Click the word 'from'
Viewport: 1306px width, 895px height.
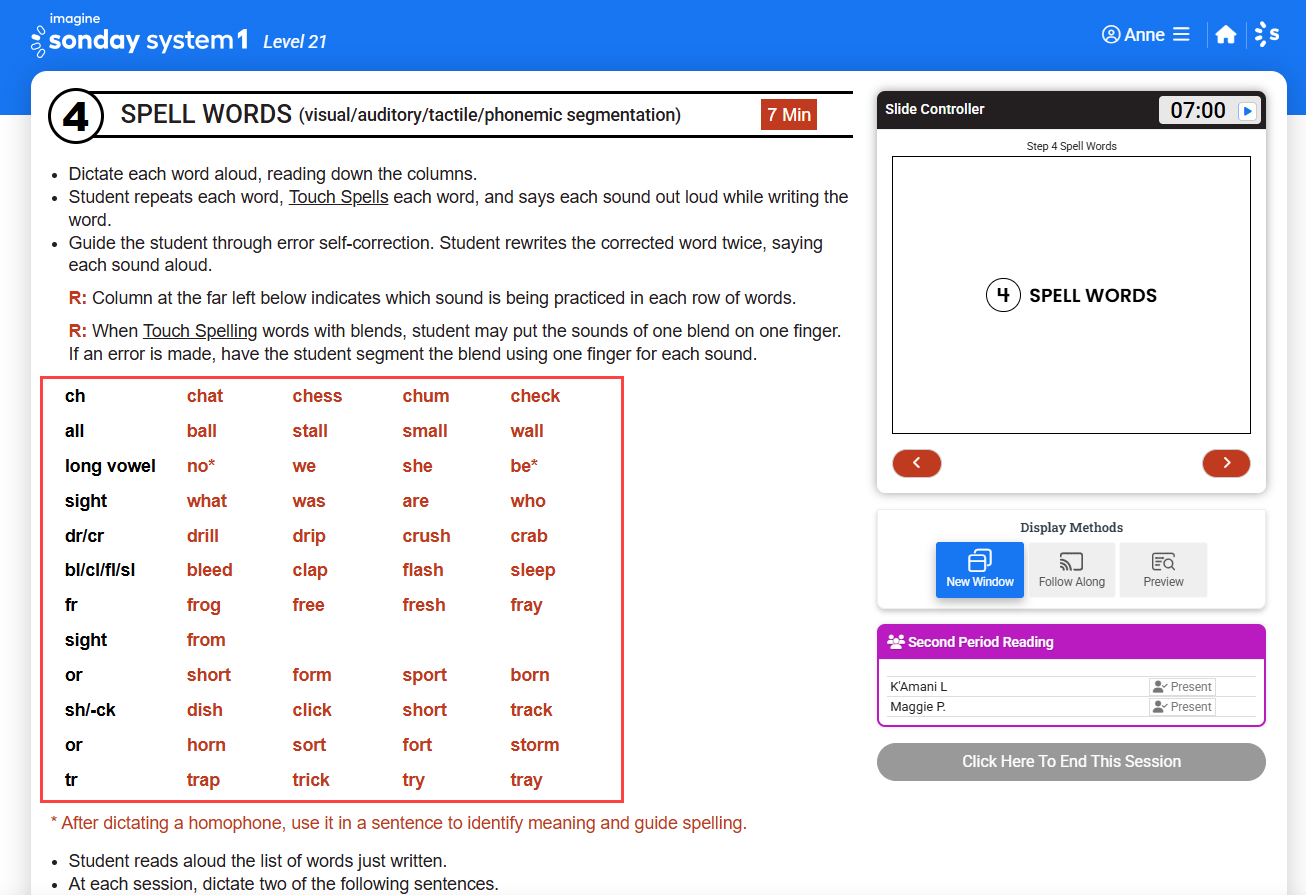[x=206, y=640]
